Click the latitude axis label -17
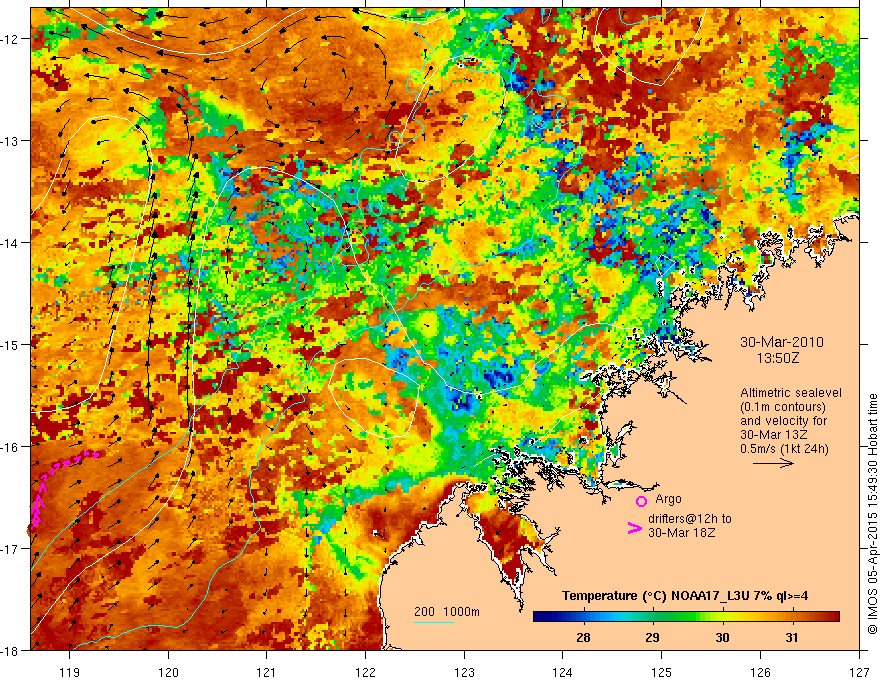The width and height of the screenshot is (880, 680). (10, 549)
